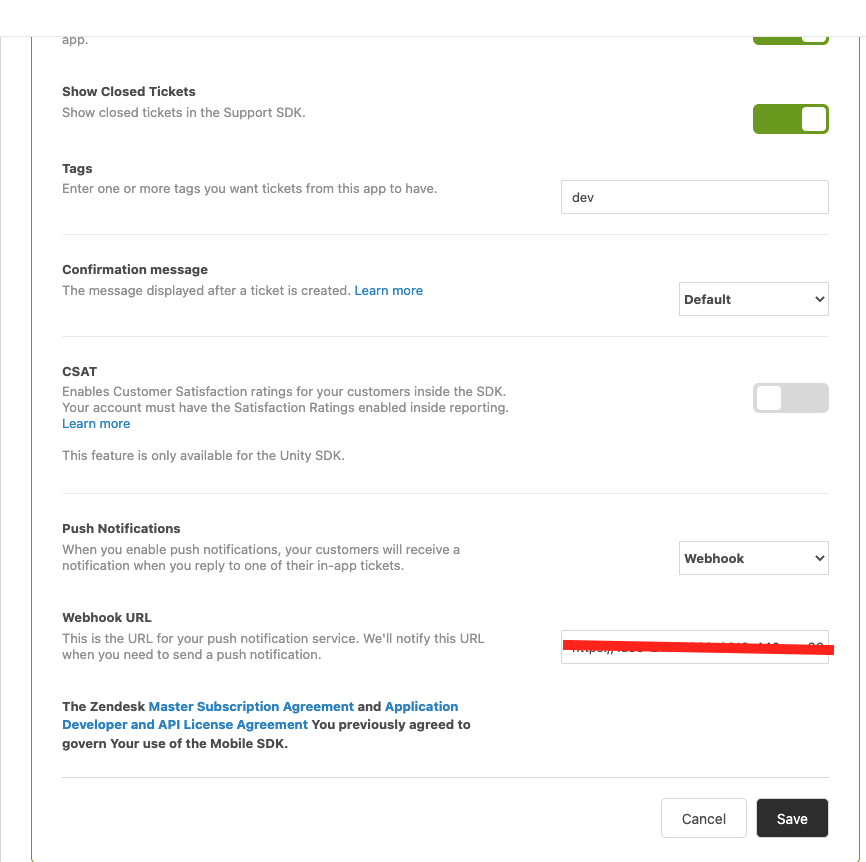The width and height of the screenshot is (866, 862).
Task: Enable the CSAT satisfaction ratings switch
Action: [790, 398]
